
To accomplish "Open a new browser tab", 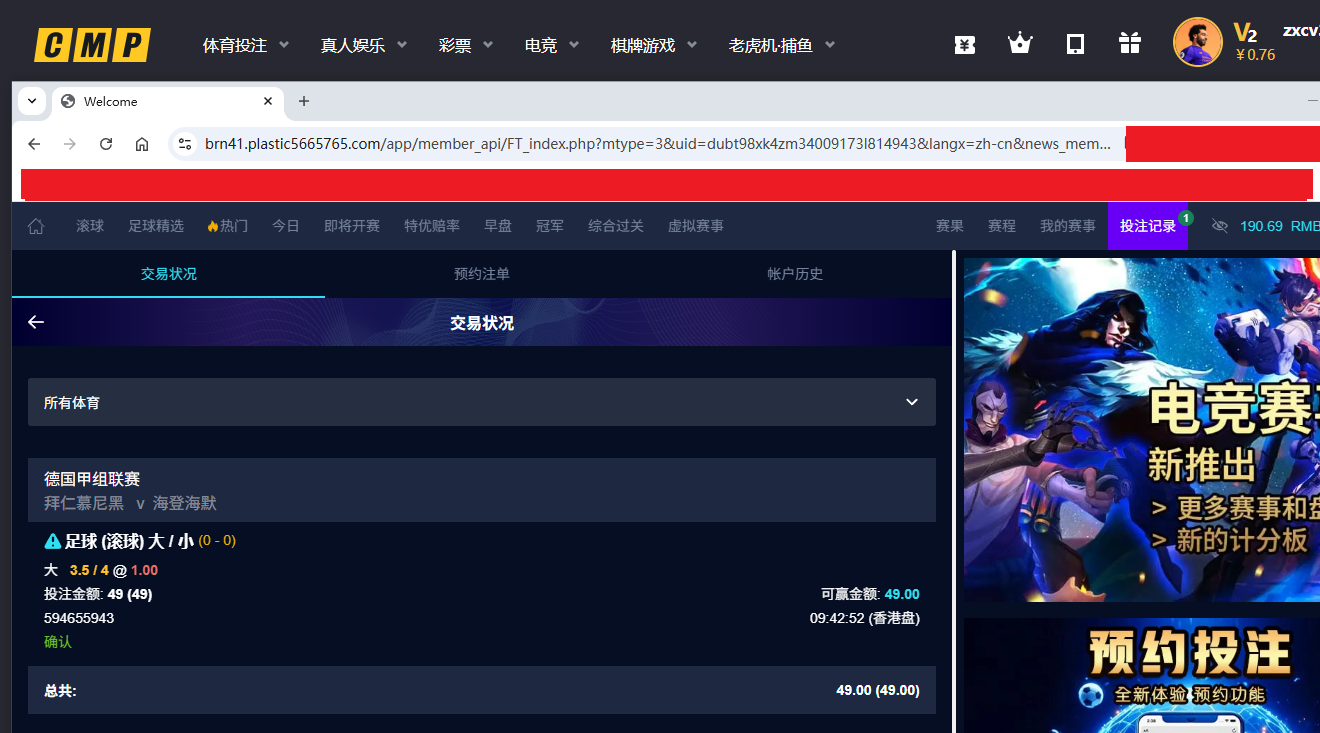I will pos(304,101).
